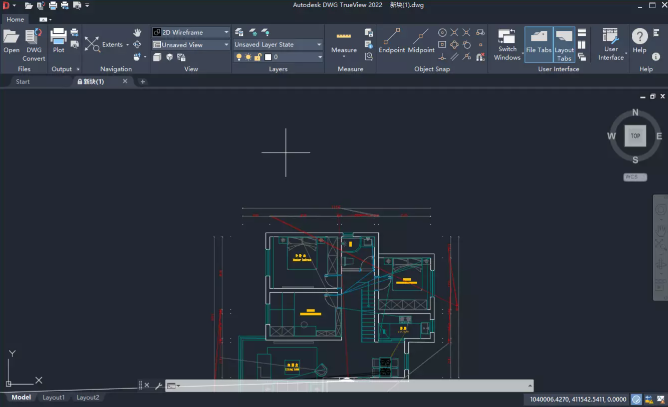Click the TOP face of ViewCube
This screenshot has height=407, width=668.
tap(635, 136)
